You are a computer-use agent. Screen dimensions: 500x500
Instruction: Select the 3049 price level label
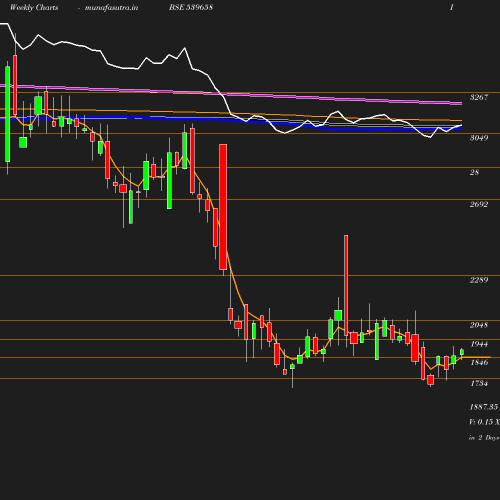click(479, 138)
